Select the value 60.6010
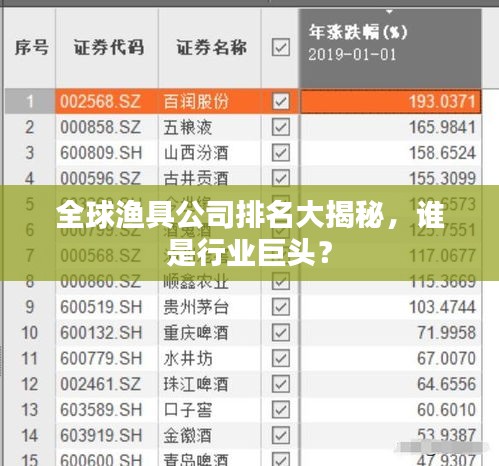Image resolution: width=499 pixels, height=466 pixels. click(446, 410)
